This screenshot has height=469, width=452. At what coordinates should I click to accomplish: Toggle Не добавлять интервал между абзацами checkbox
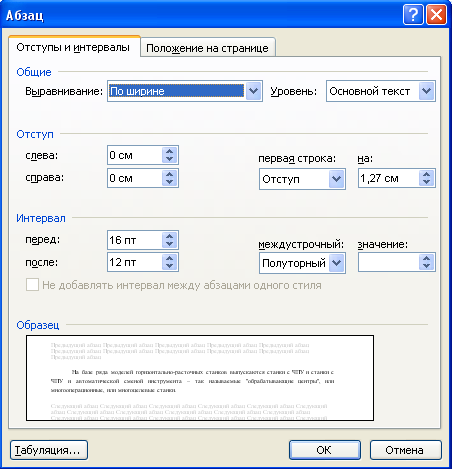click(32, 285)
